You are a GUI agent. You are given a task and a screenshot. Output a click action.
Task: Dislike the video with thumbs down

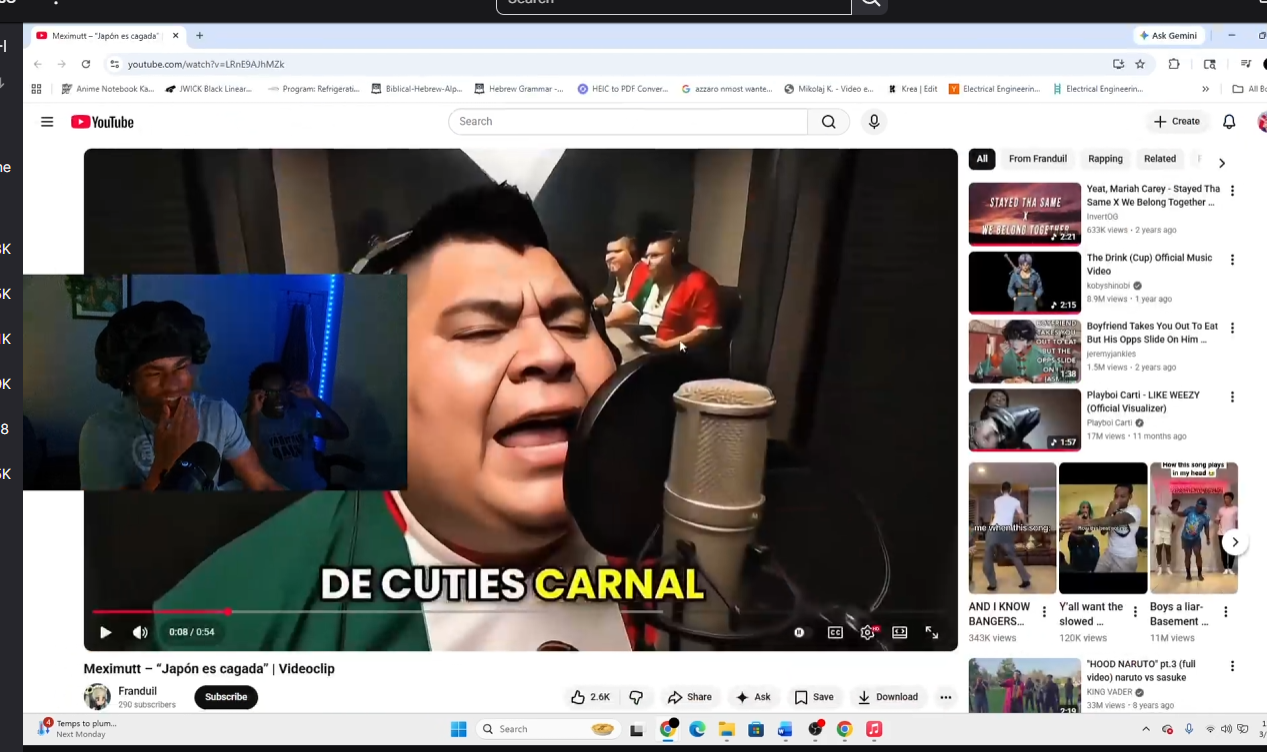[x=636, y=697]
